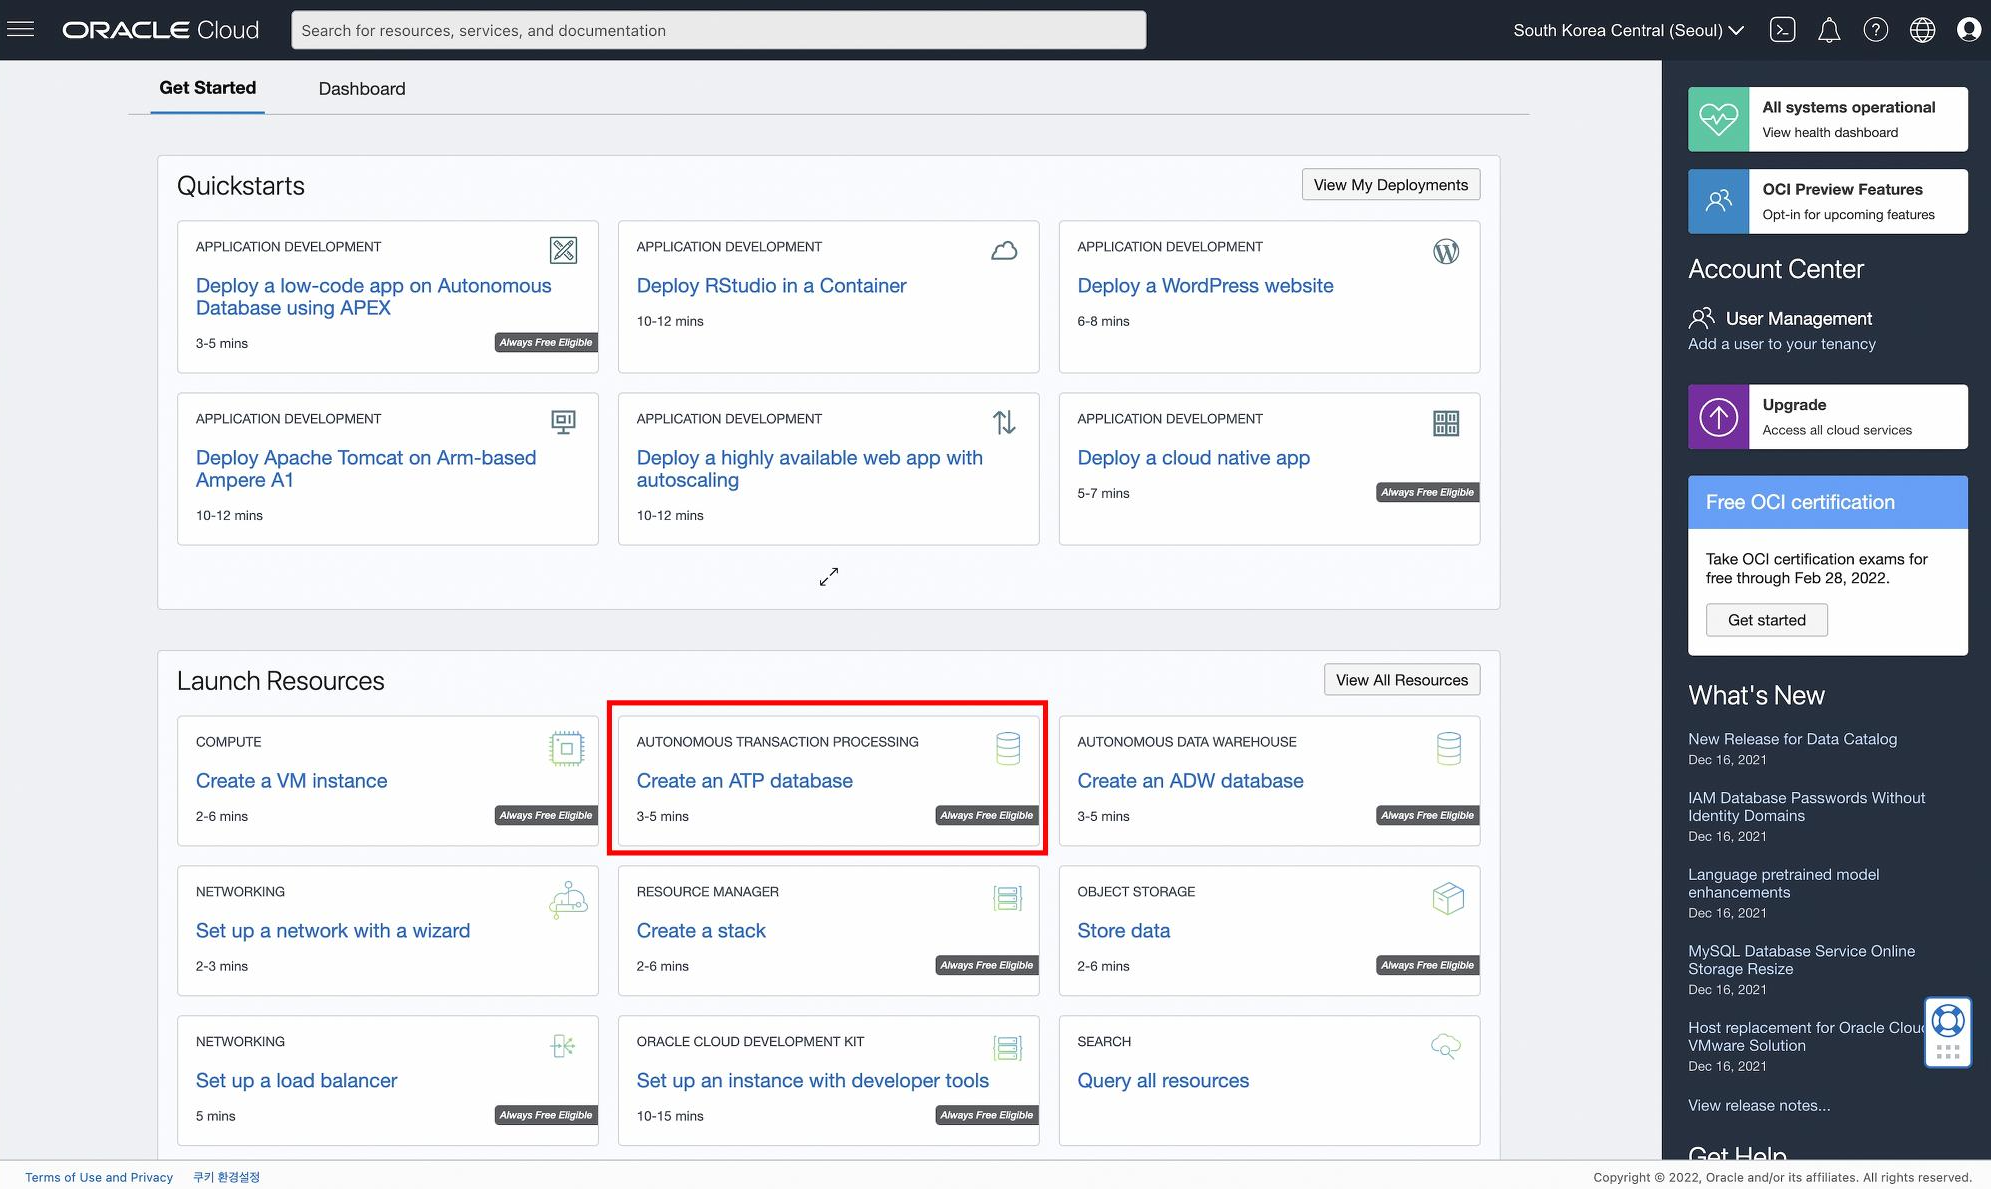Expand Quickstarts section with the arrows icon
The width and height of the screenshot is (1991, 1189).
tap(828, 577)
